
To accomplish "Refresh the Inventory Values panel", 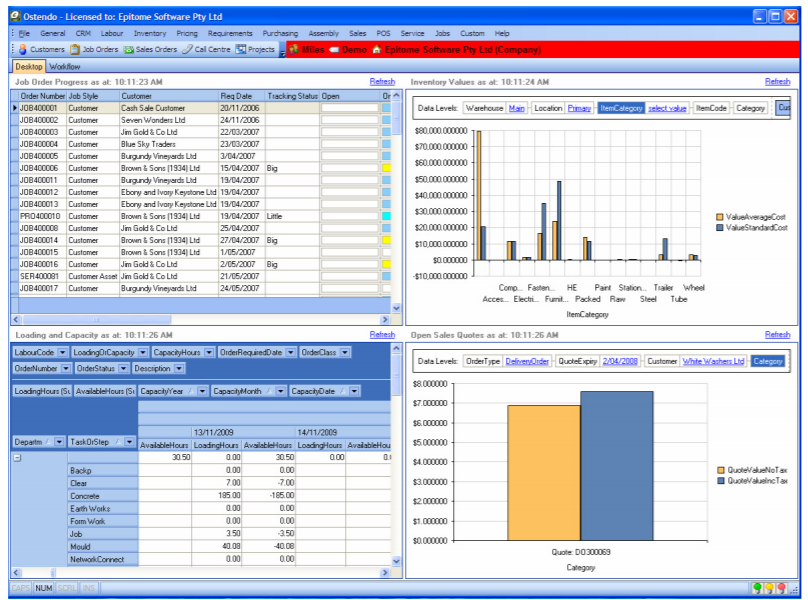I will click(779, 80).
